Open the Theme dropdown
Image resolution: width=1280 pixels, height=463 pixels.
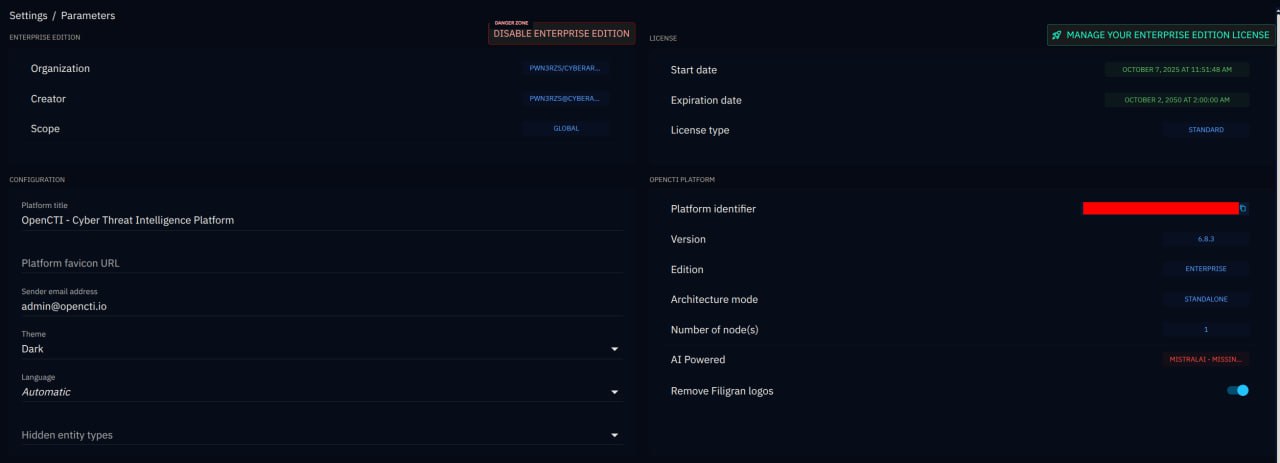(x=322, y=349)
